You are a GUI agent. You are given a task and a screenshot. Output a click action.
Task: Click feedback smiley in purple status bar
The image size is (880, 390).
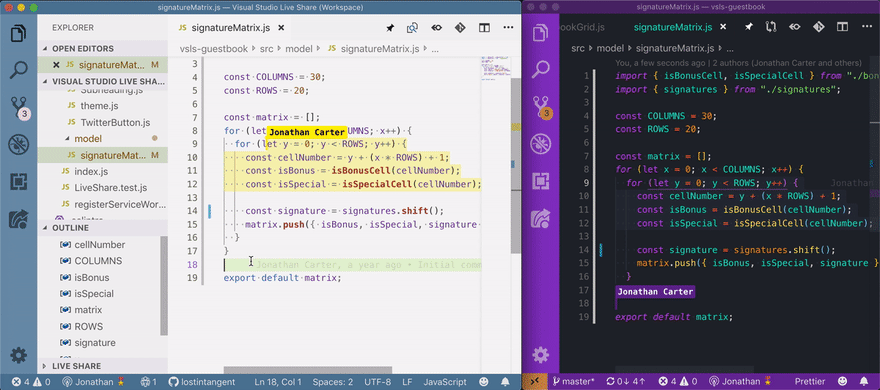[x=842, y=382]
